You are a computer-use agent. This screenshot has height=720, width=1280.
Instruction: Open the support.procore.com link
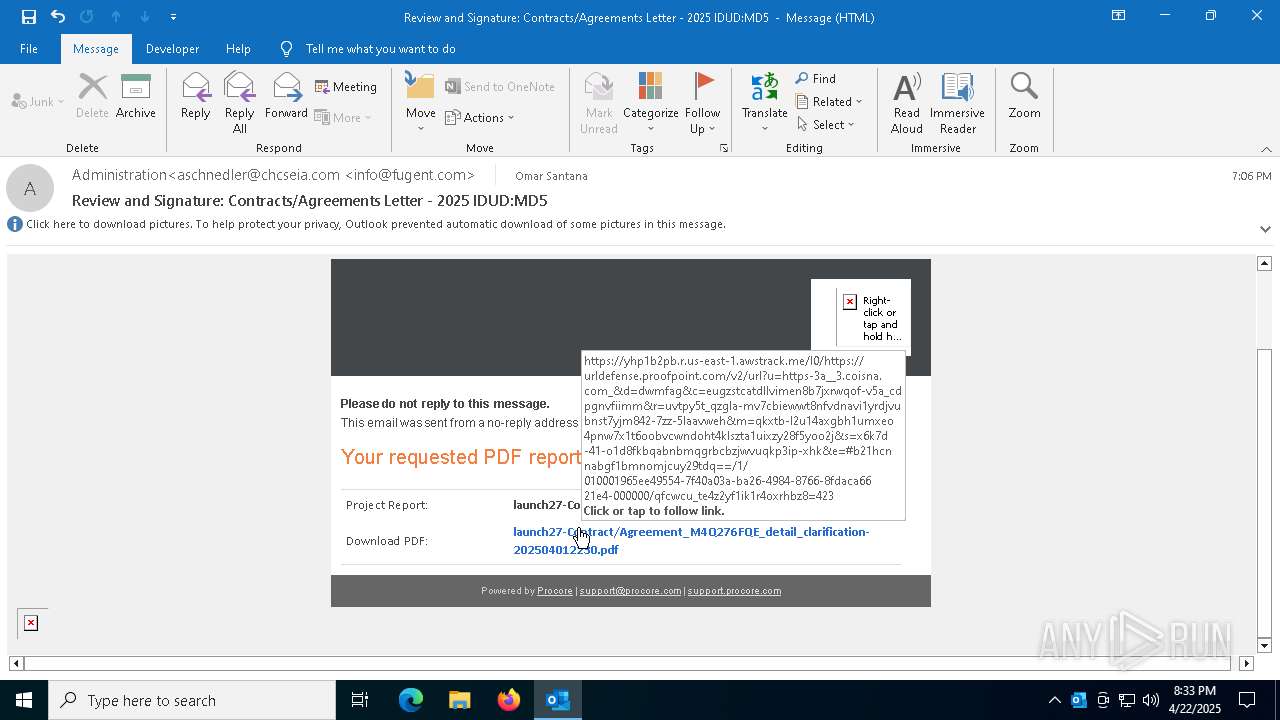(x=734, y=591)
